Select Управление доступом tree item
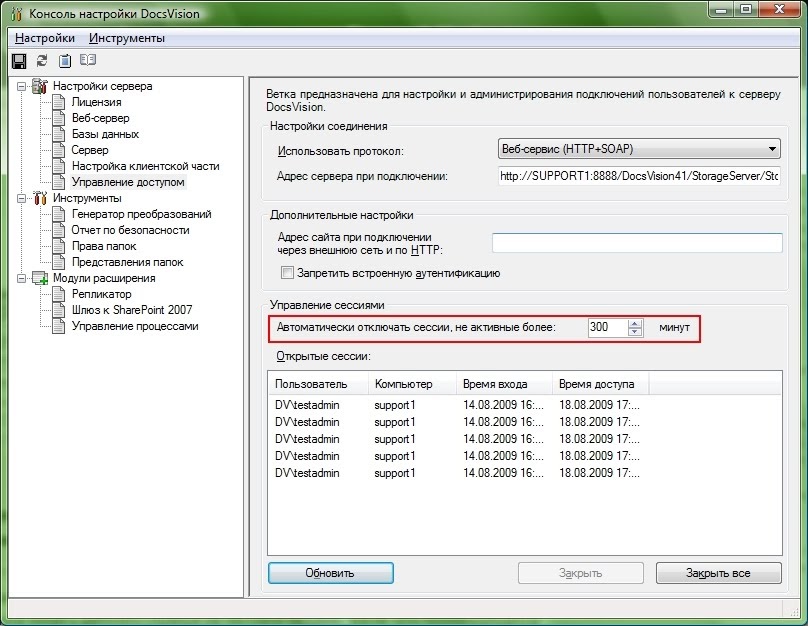 click(x=128, y=182)
